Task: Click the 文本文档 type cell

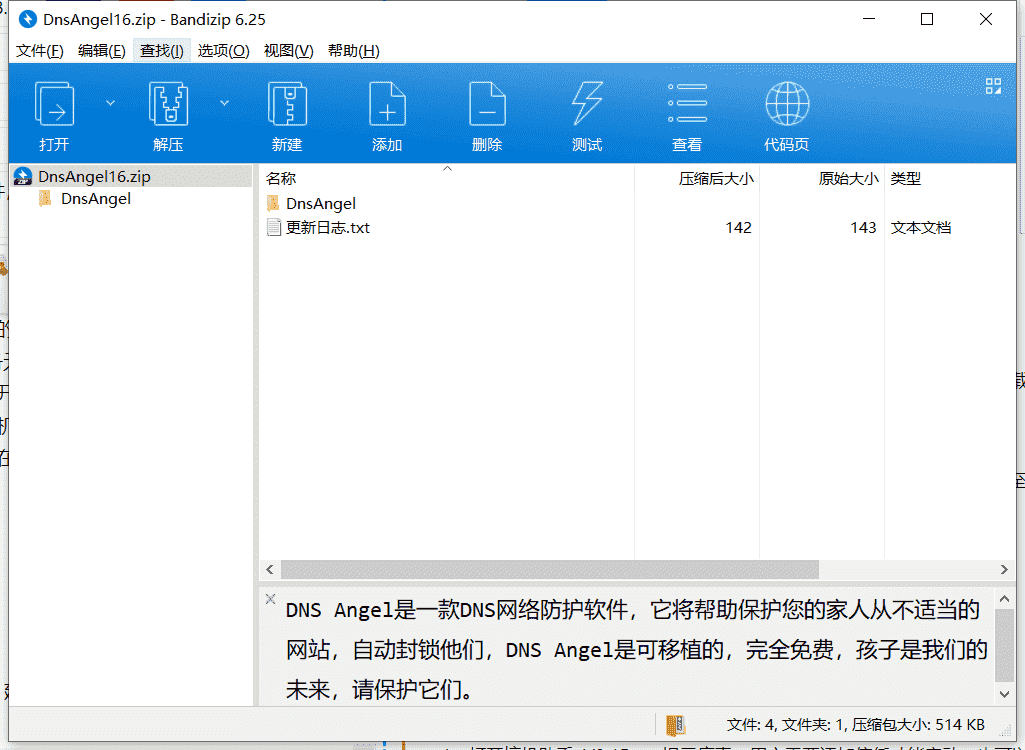Action: pos(920,228)
